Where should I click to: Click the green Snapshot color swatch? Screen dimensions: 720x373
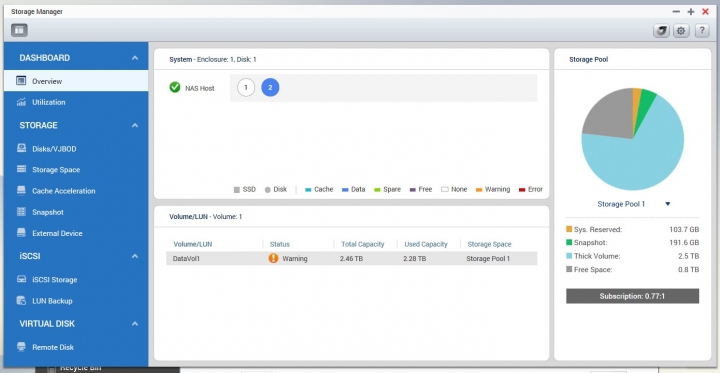569,242
